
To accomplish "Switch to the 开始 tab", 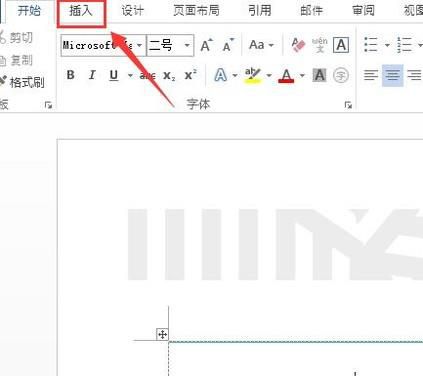I will tap(29, 11).
